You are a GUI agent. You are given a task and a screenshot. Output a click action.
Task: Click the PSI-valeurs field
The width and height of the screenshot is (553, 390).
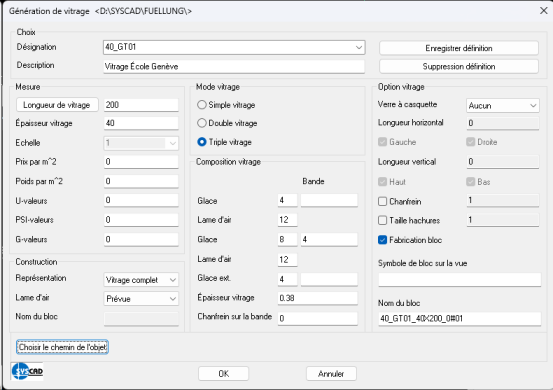tap(141, 220)
